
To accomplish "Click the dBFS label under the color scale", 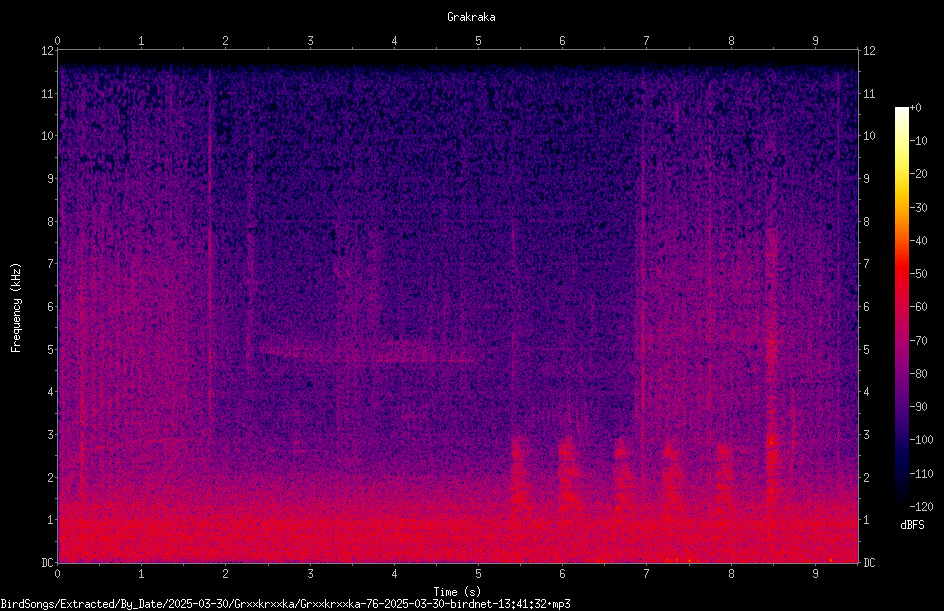I will (x=912, y=525).
